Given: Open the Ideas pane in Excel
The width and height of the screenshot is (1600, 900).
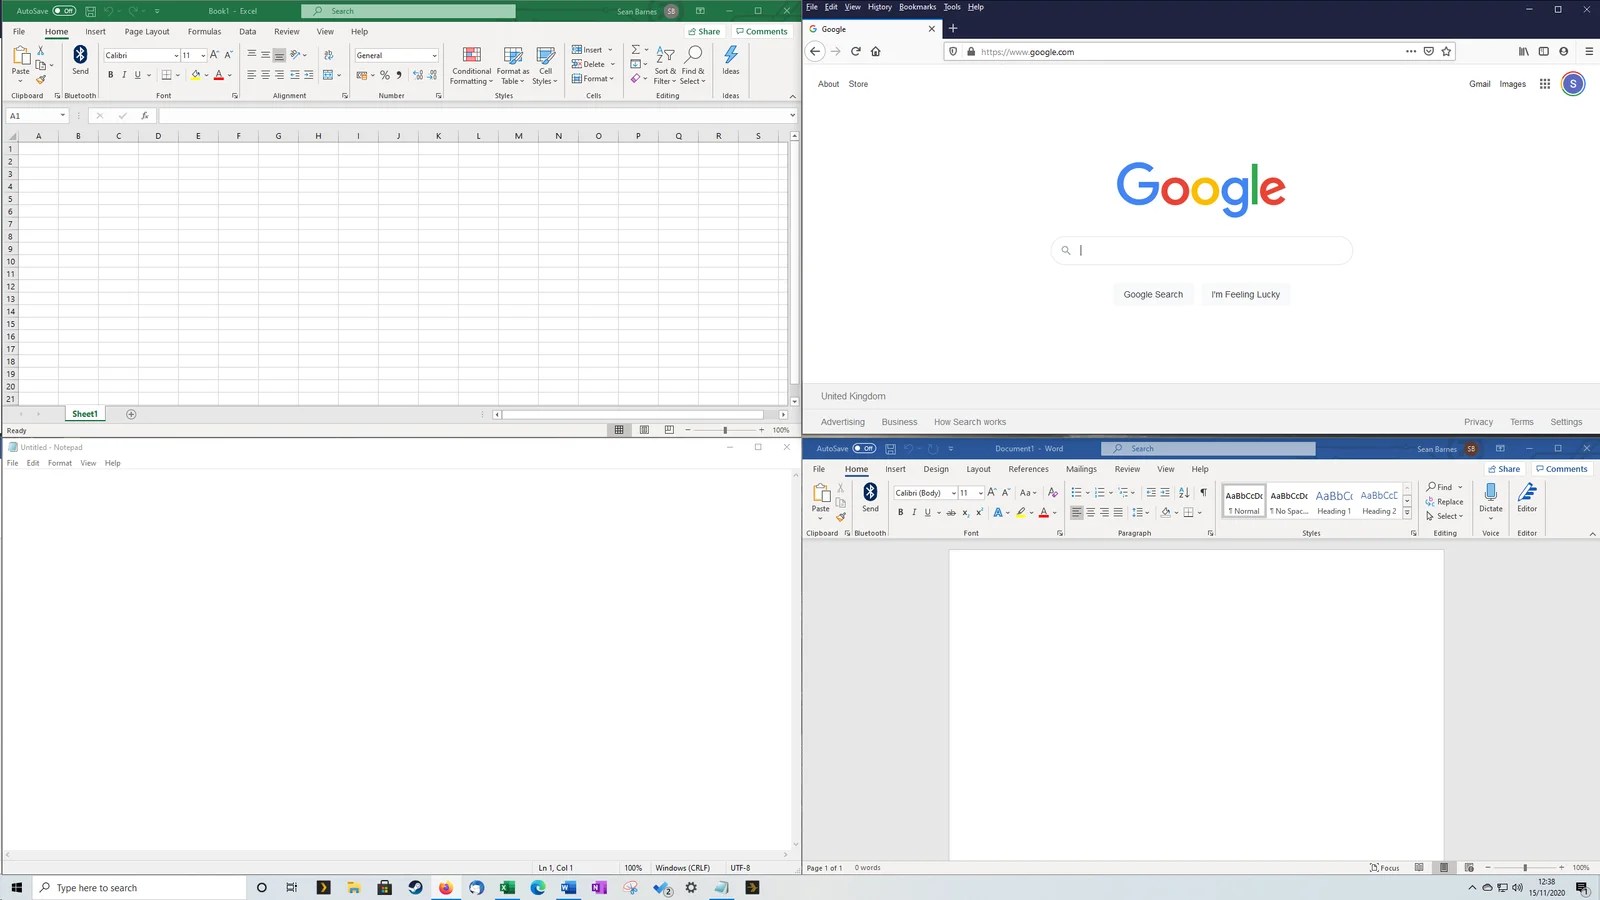Looking at the screenshot, I should pos(731,61).
